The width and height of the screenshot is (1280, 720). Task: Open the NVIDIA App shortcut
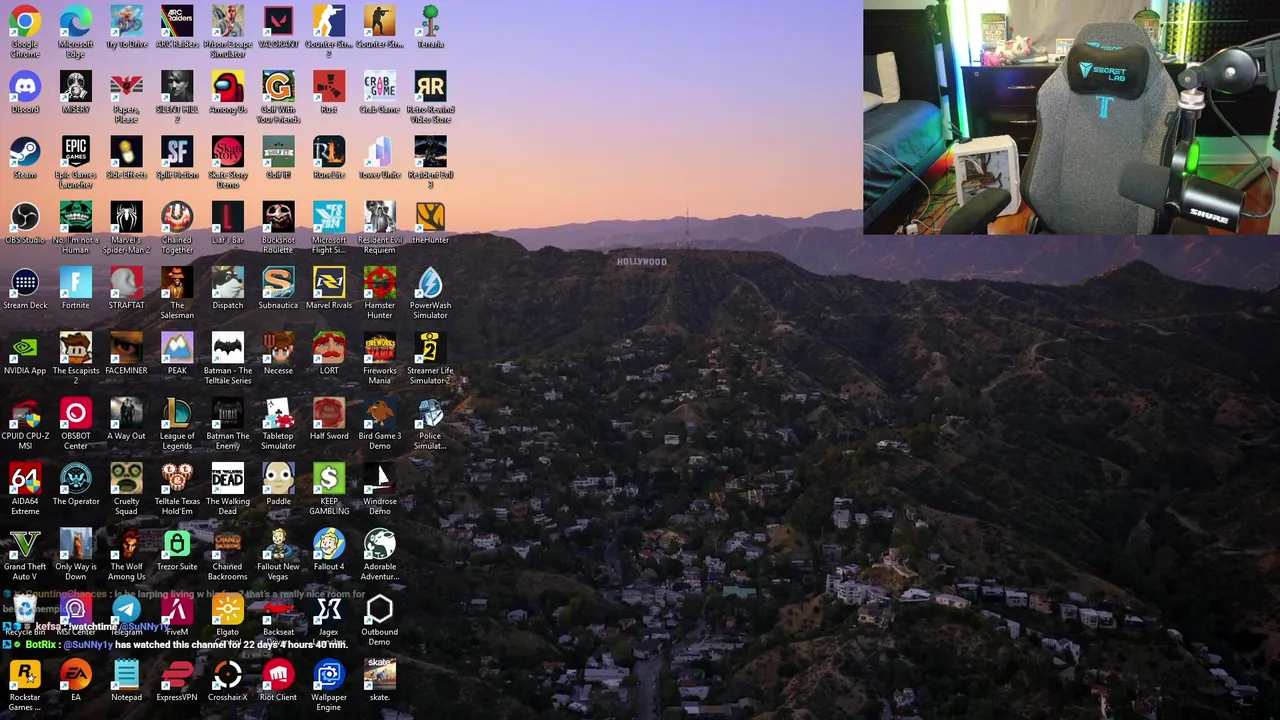(25, 353)
